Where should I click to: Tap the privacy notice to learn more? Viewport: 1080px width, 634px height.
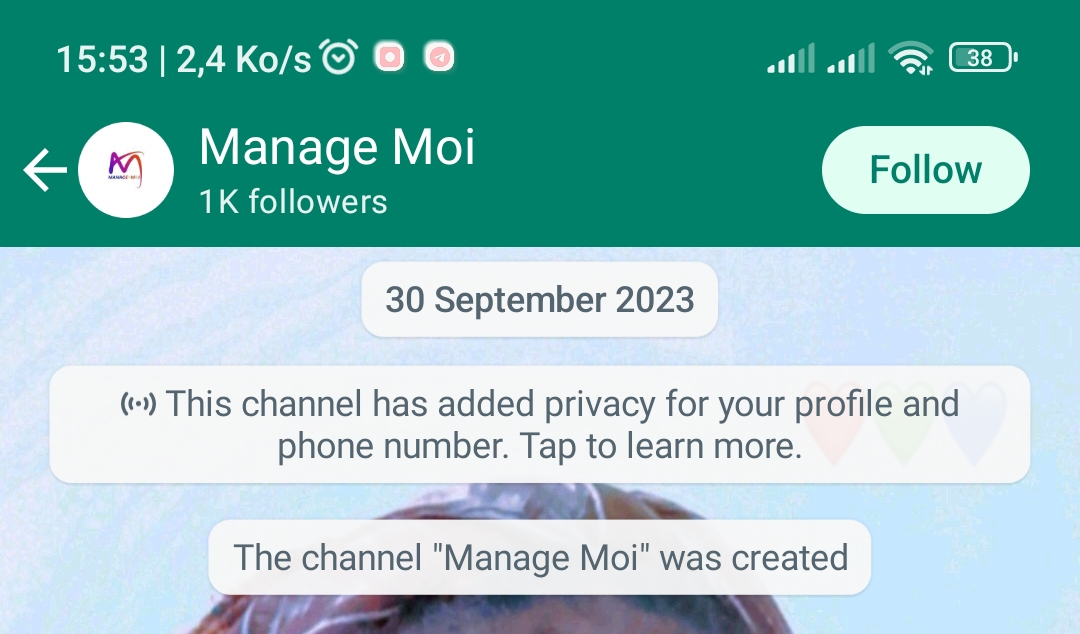tap(539, 425)
